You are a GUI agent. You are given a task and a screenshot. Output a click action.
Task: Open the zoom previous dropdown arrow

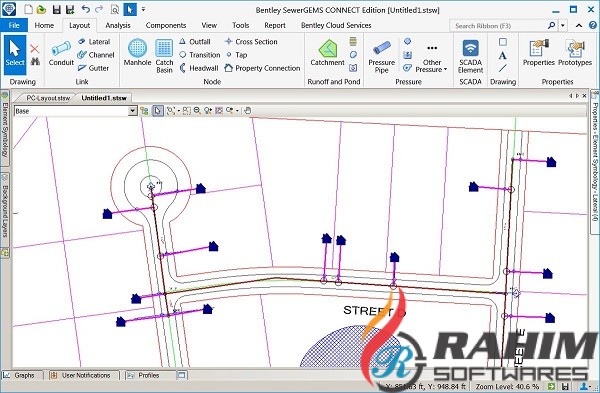[x=237, y=111]
